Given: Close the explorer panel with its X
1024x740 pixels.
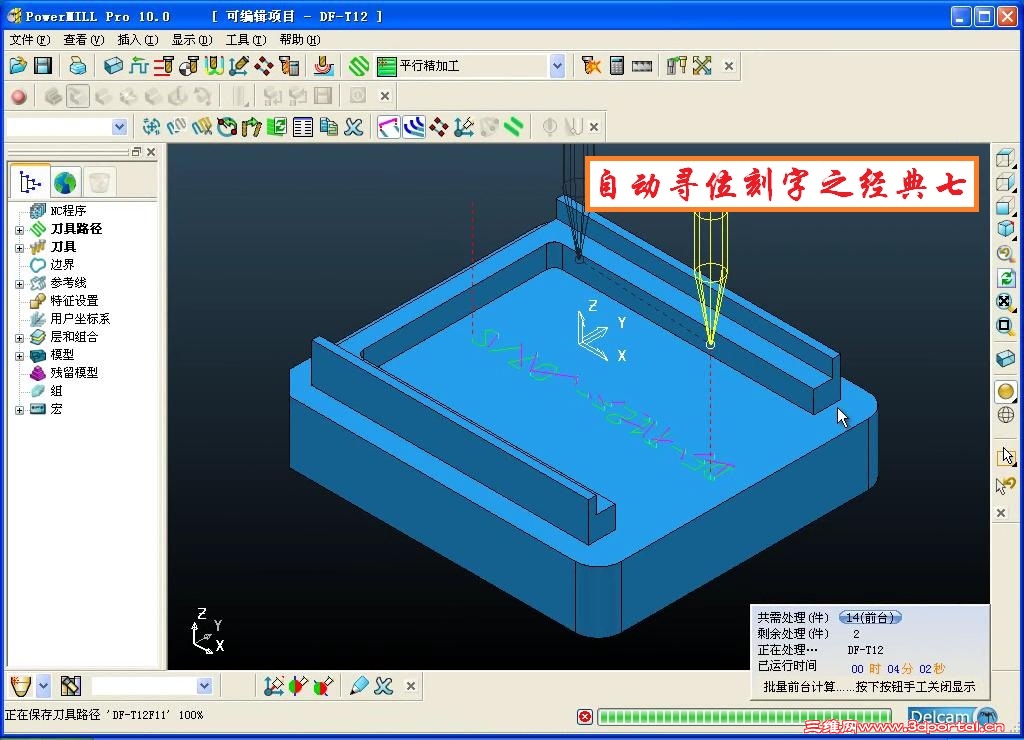Looking at the screenshot, I should (x=152, y=152).
